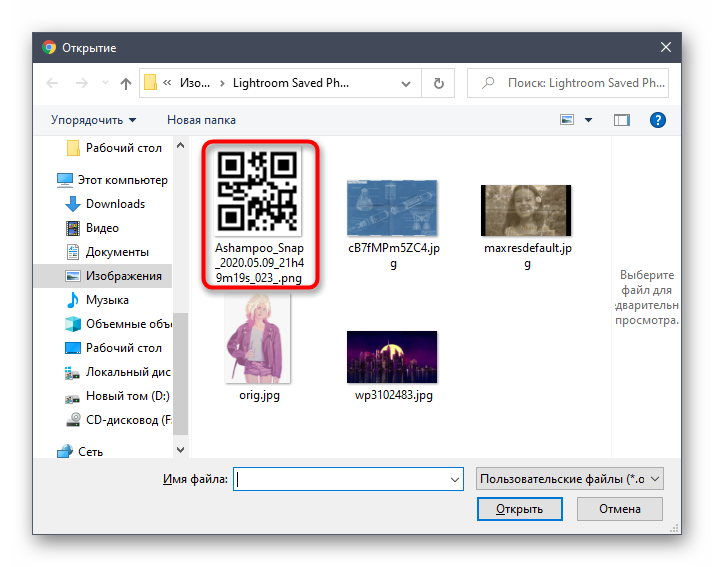Click the Отмена button

click(x=620, y=509)
